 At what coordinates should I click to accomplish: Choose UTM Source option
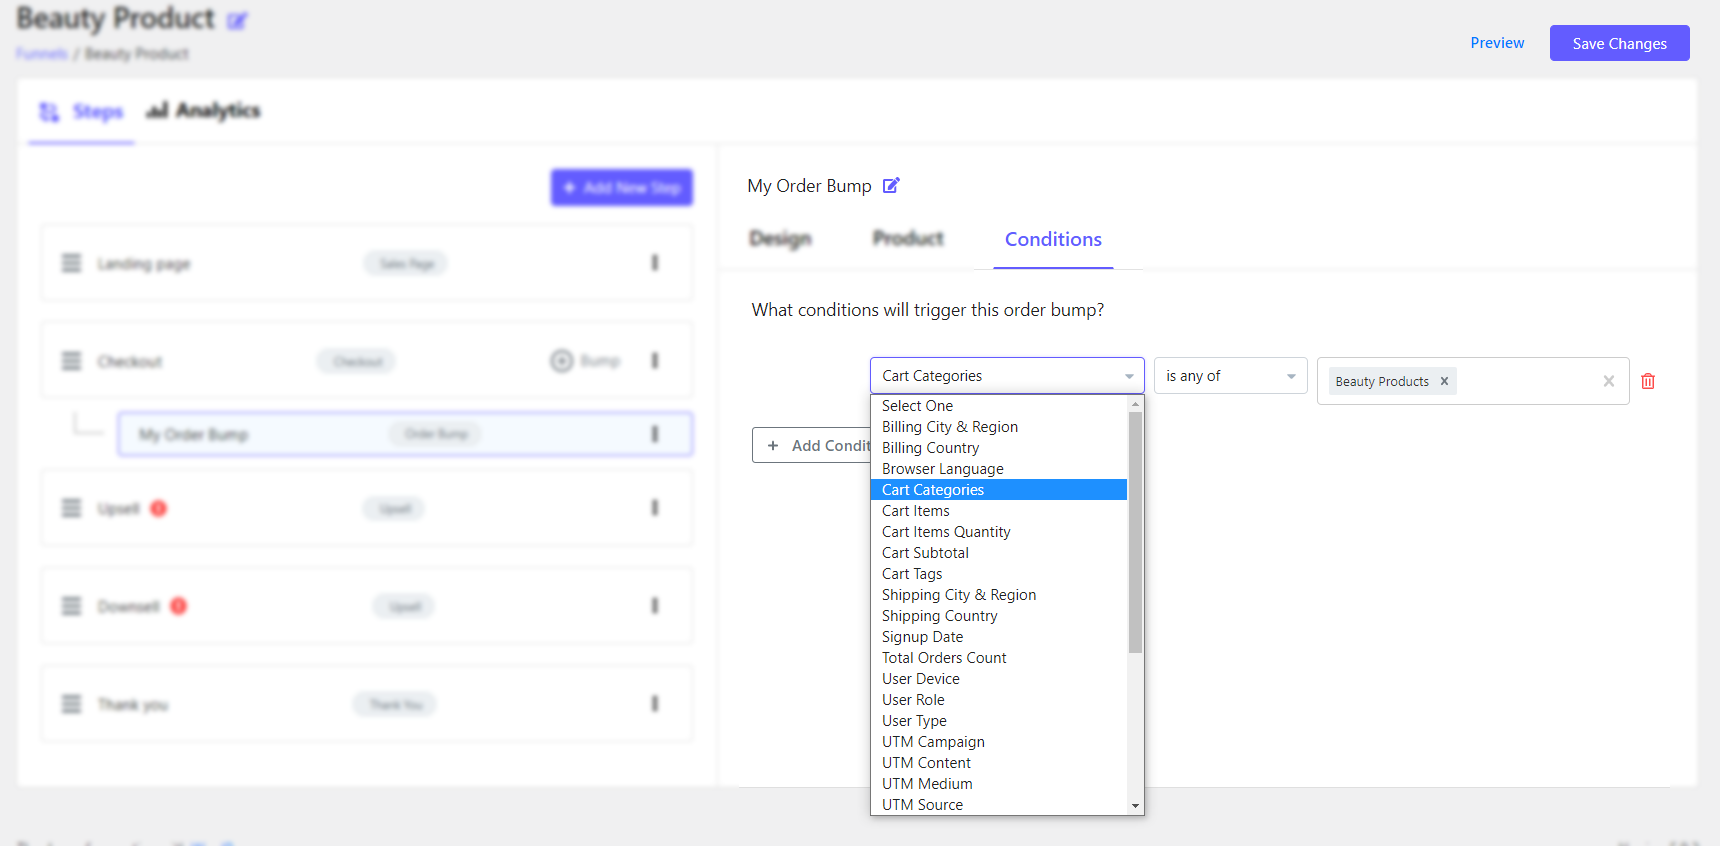[x=999, y=805]
